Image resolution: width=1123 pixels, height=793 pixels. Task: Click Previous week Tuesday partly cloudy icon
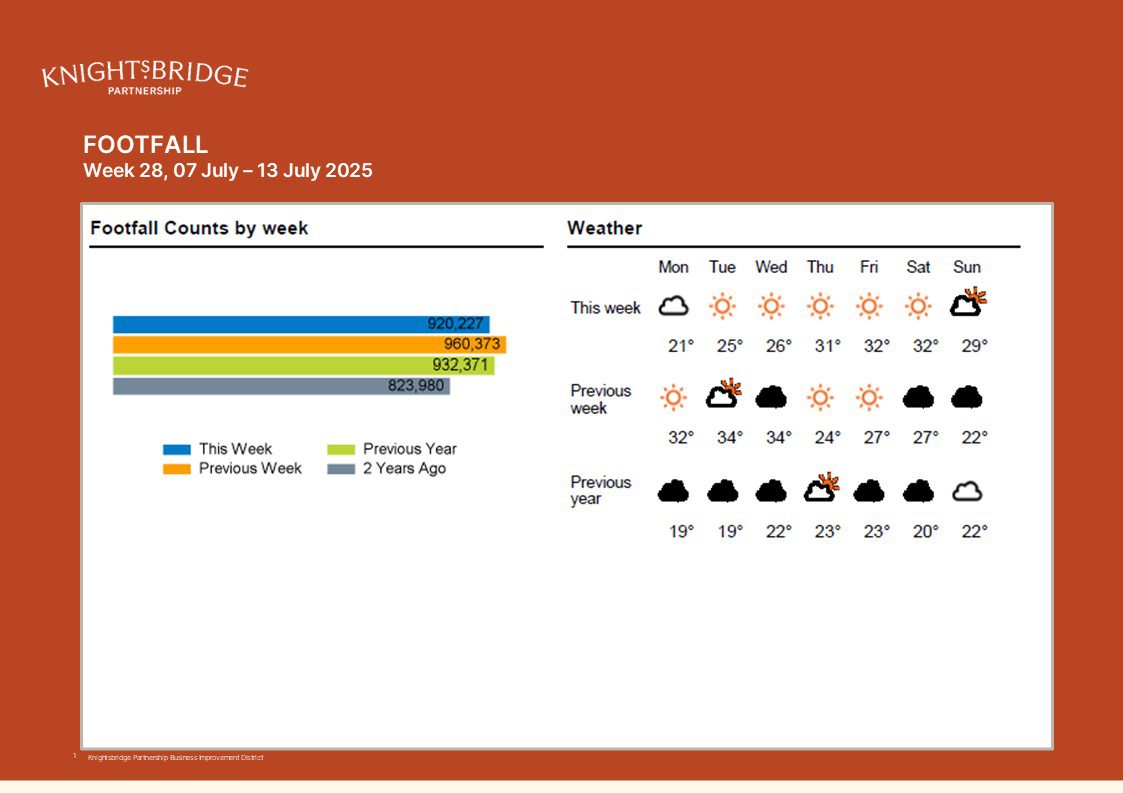point(723,394)
